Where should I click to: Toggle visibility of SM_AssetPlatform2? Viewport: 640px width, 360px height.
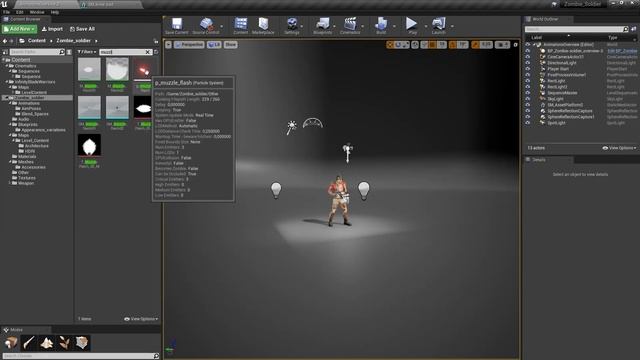click(527, 105)
